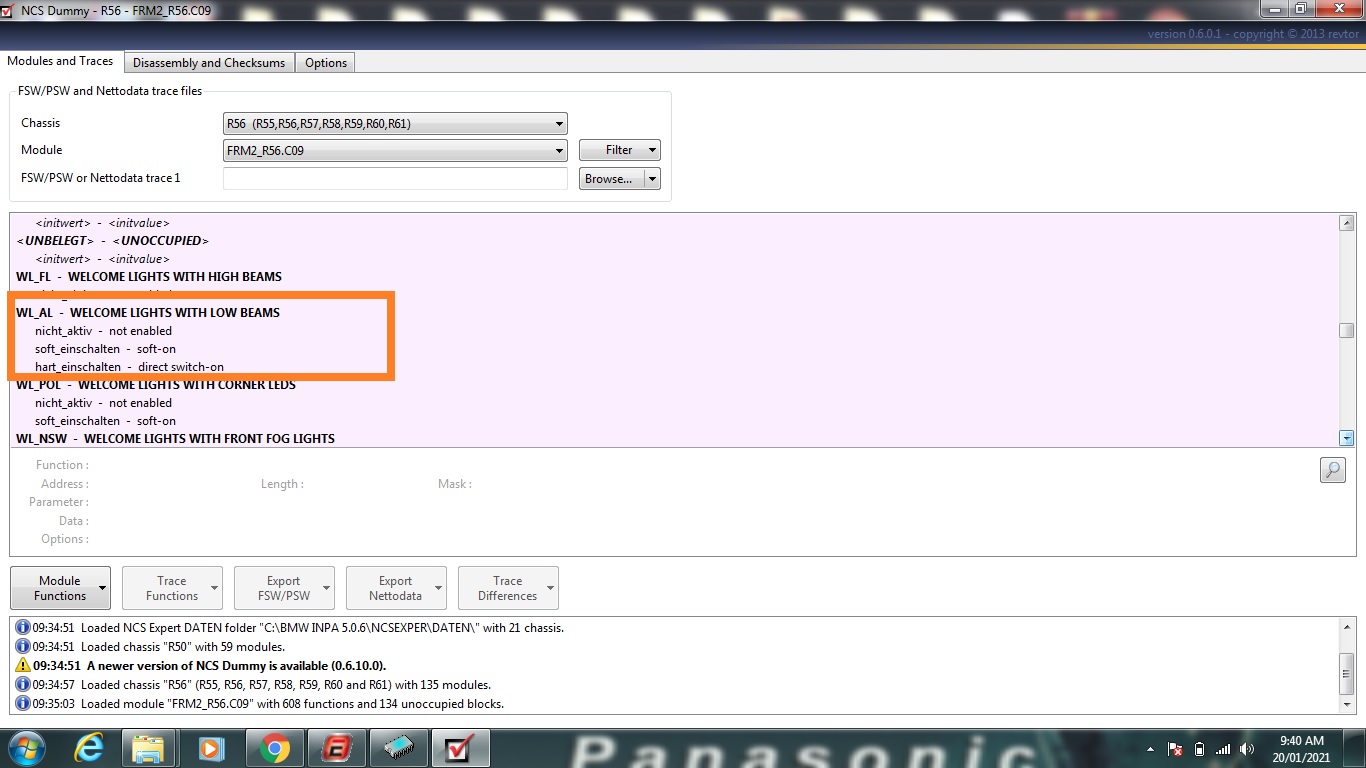
Task: Click the FSW/PSW or Nettodata trace input field
Action: 395,179
